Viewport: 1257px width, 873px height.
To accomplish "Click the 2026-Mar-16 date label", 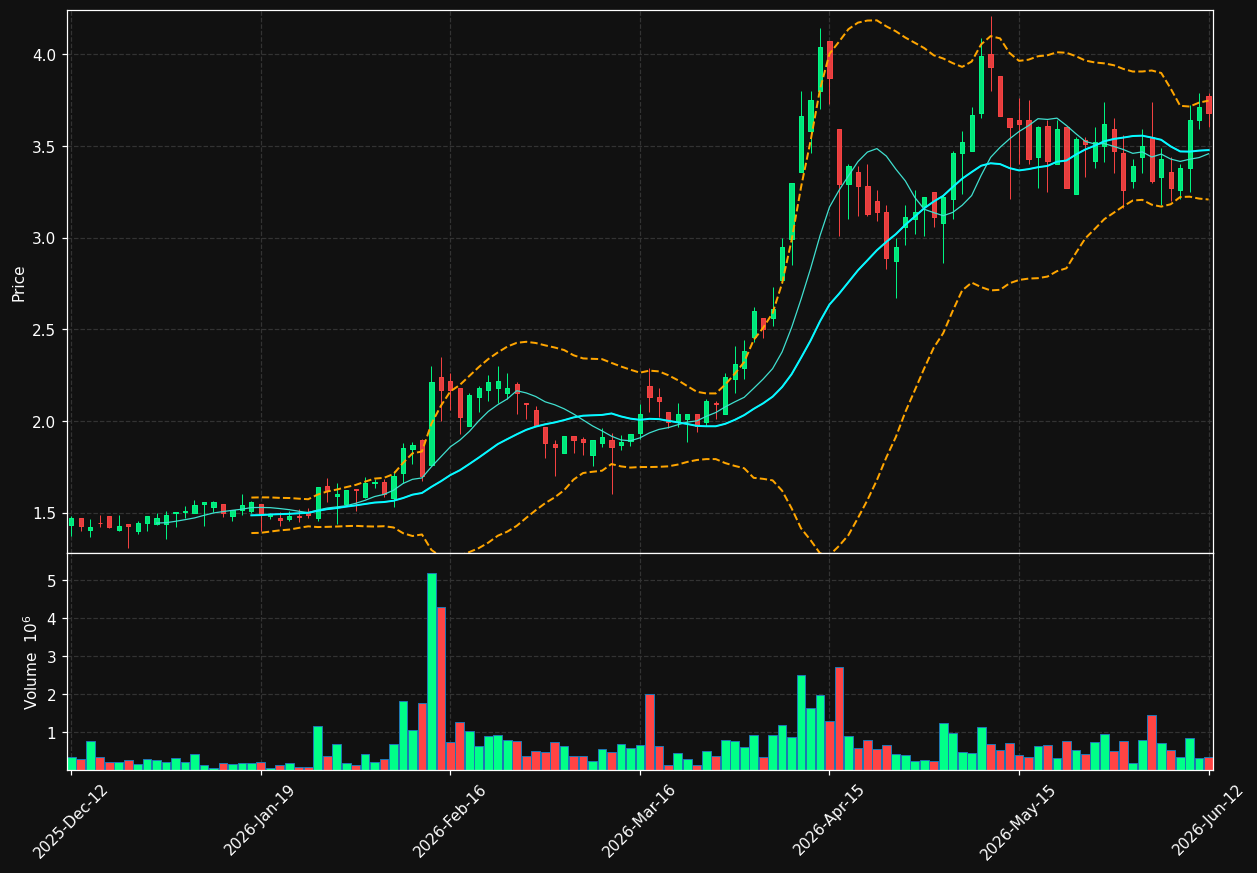I will coord(638,821).
